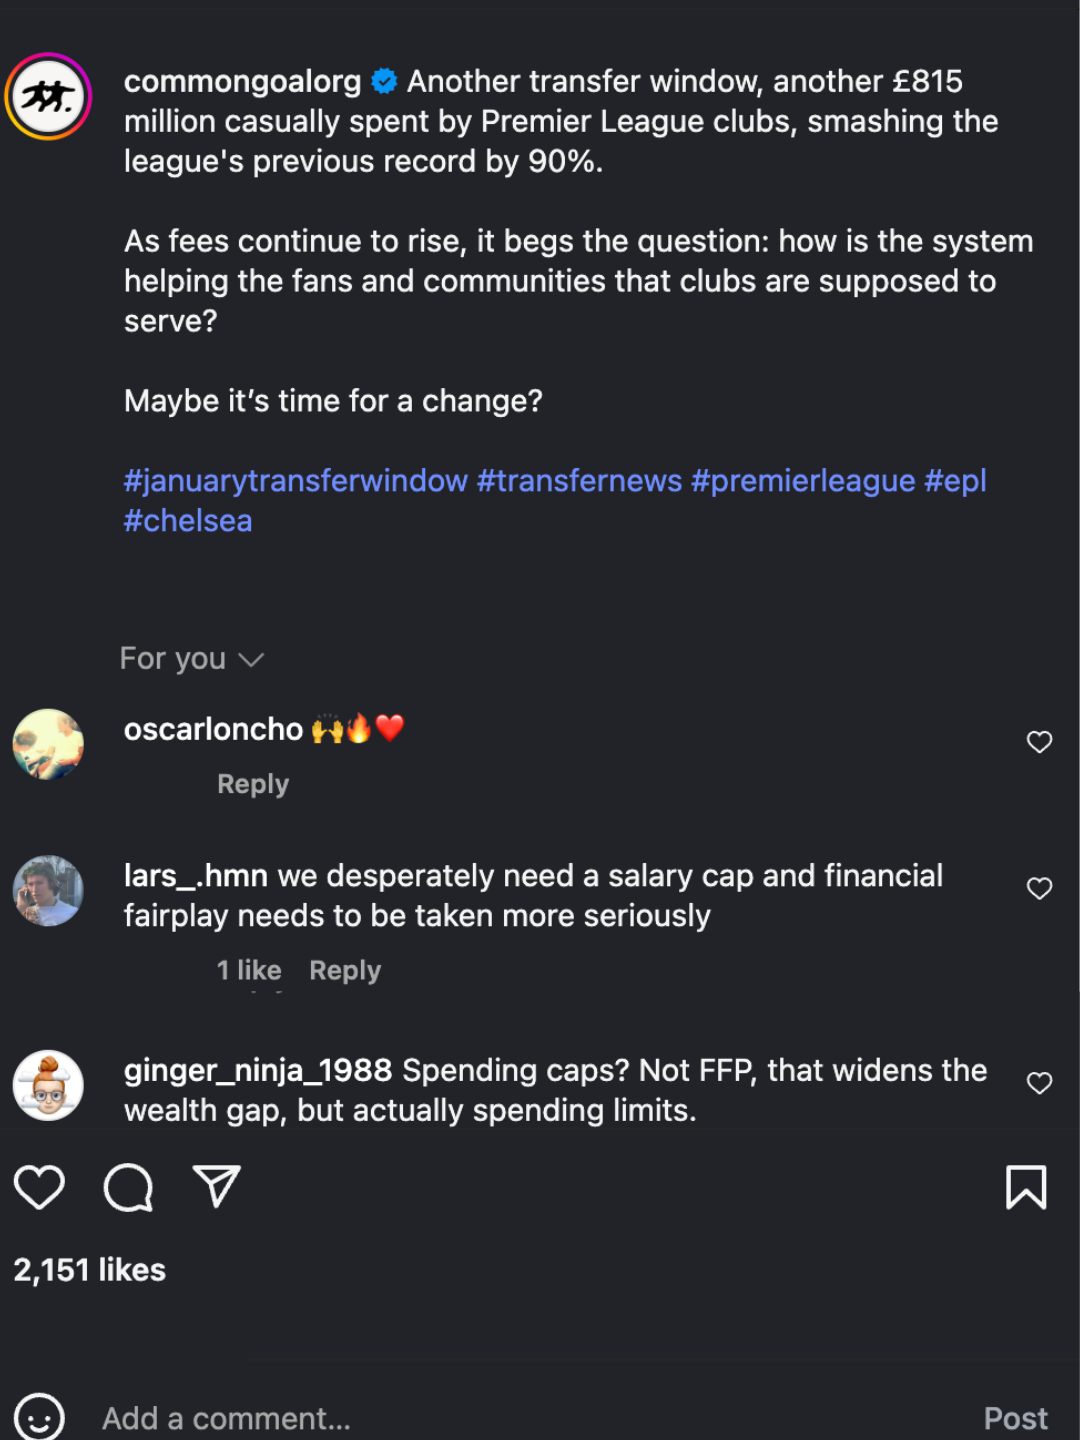View the 2,151 likes list

pyautogui.click(x=90, y=1270)
